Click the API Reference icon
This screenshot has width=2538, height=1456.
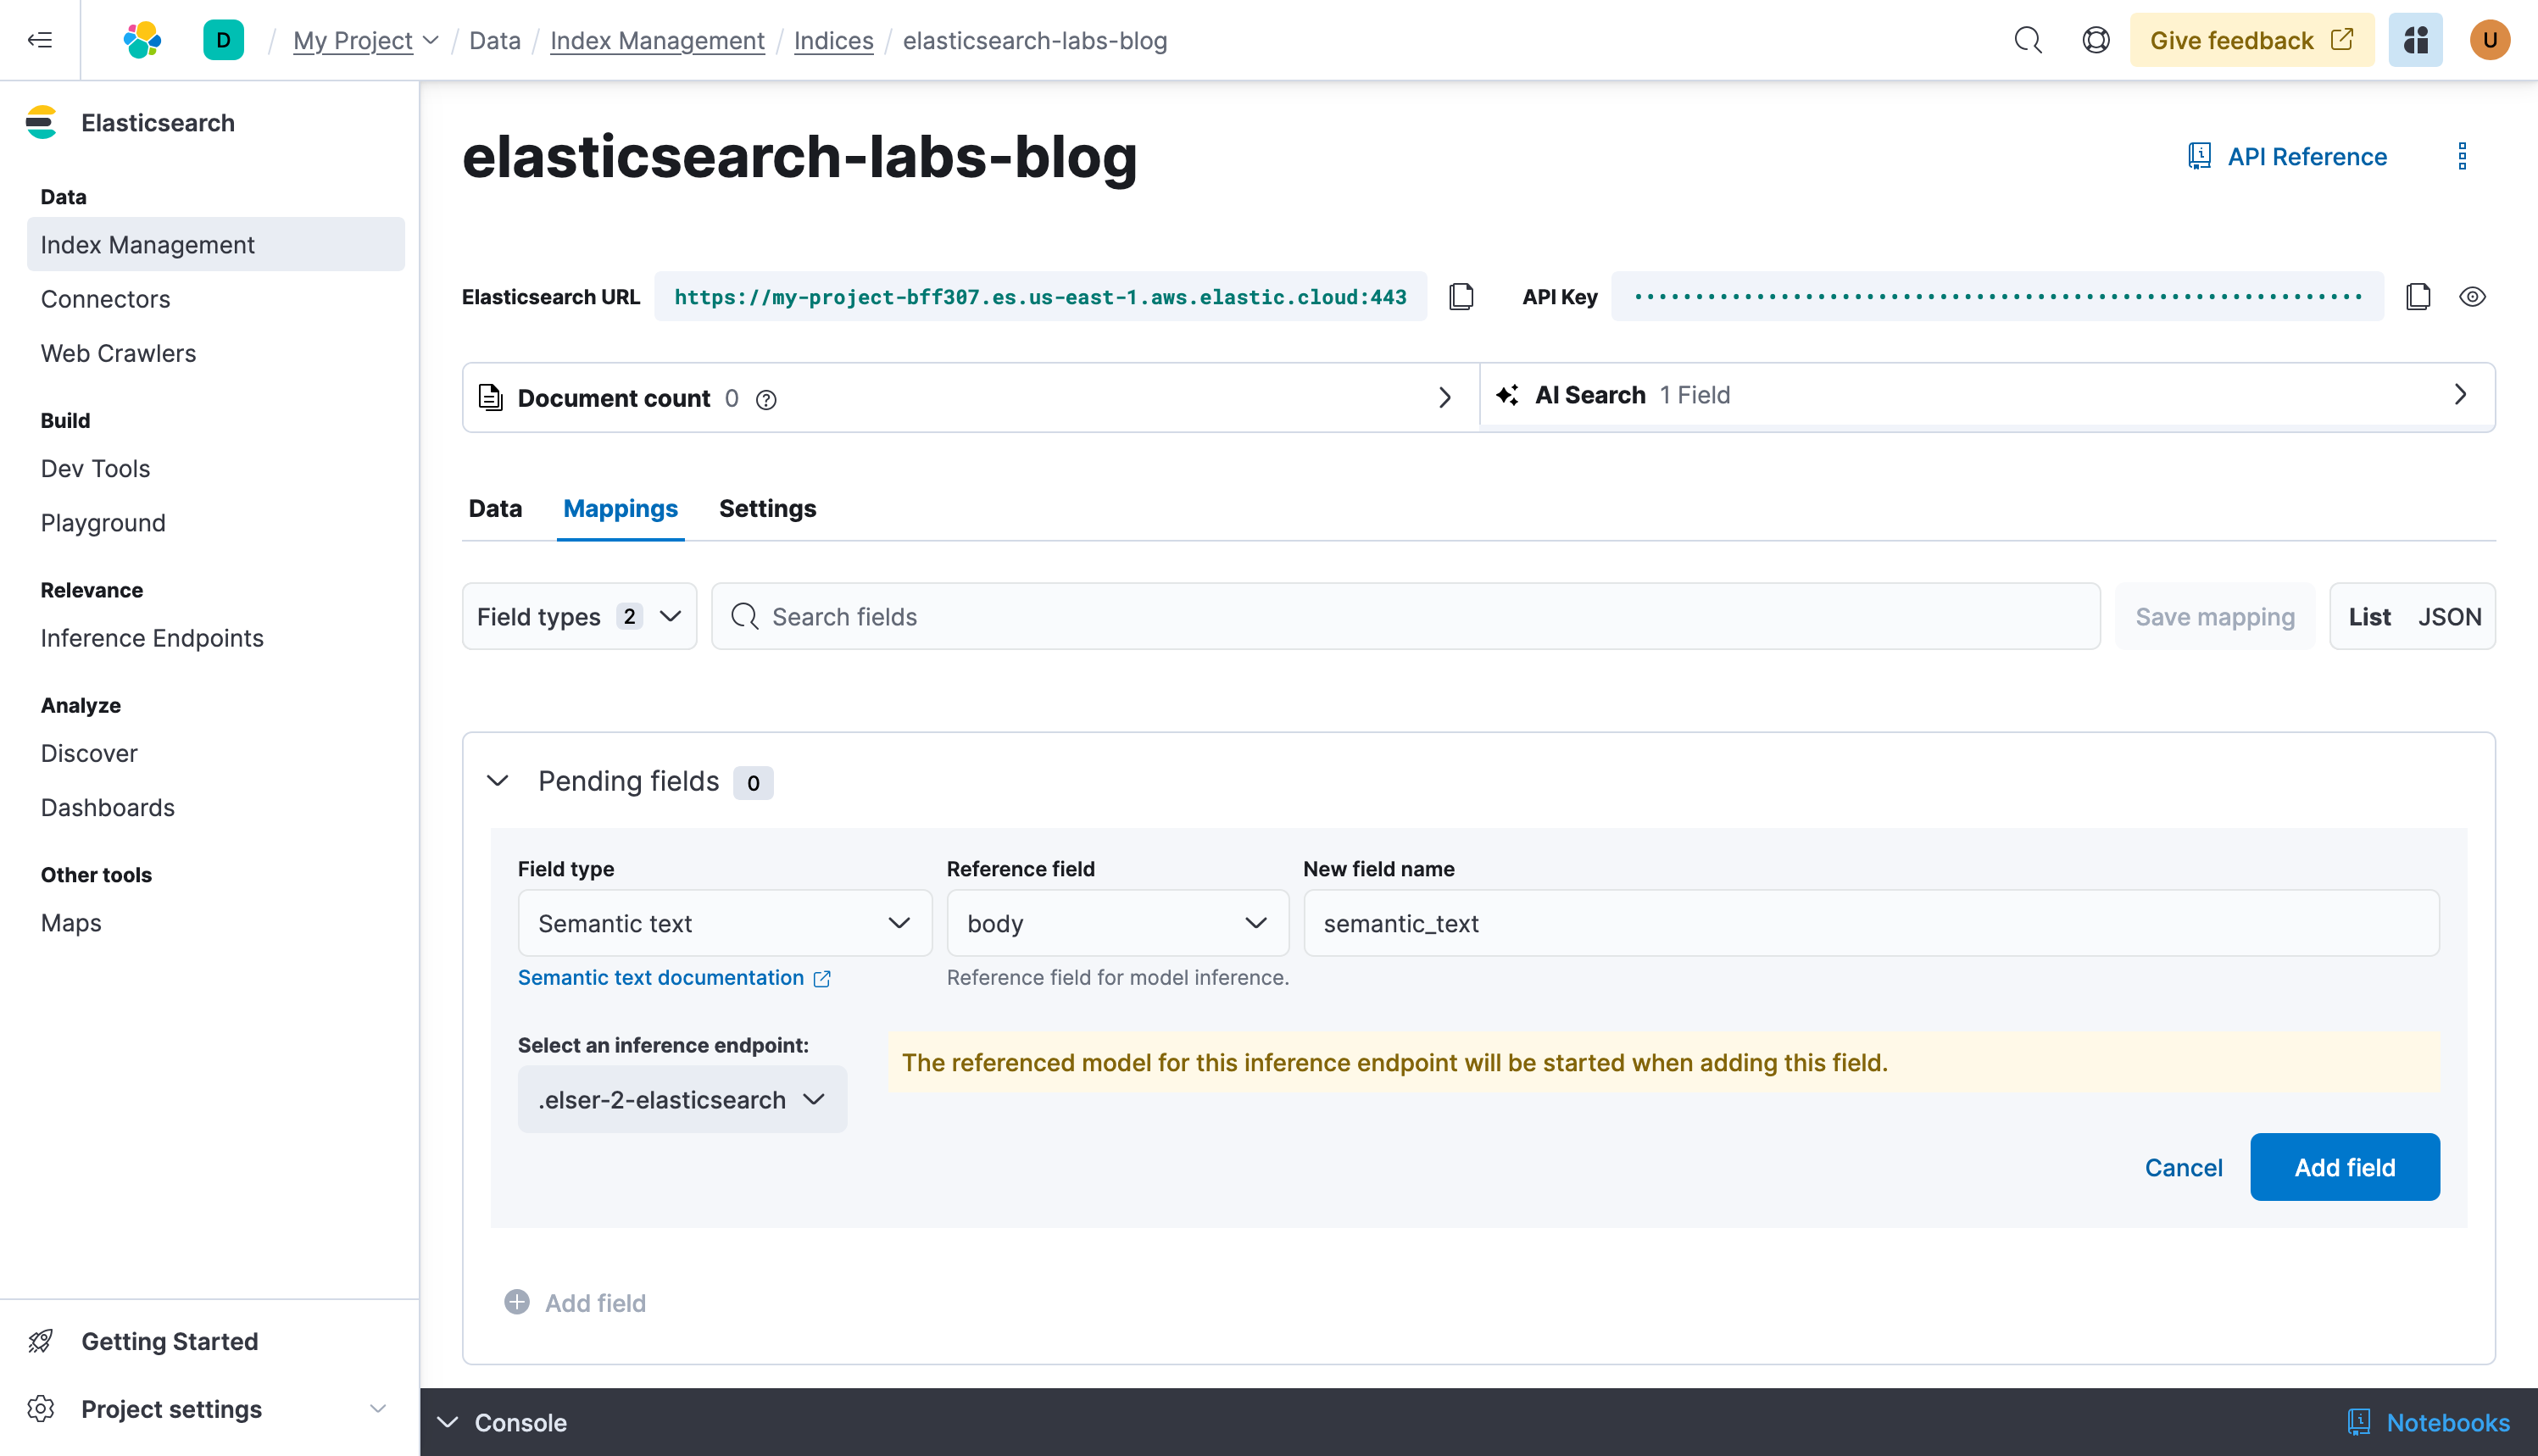click(x=2201, y=157)
